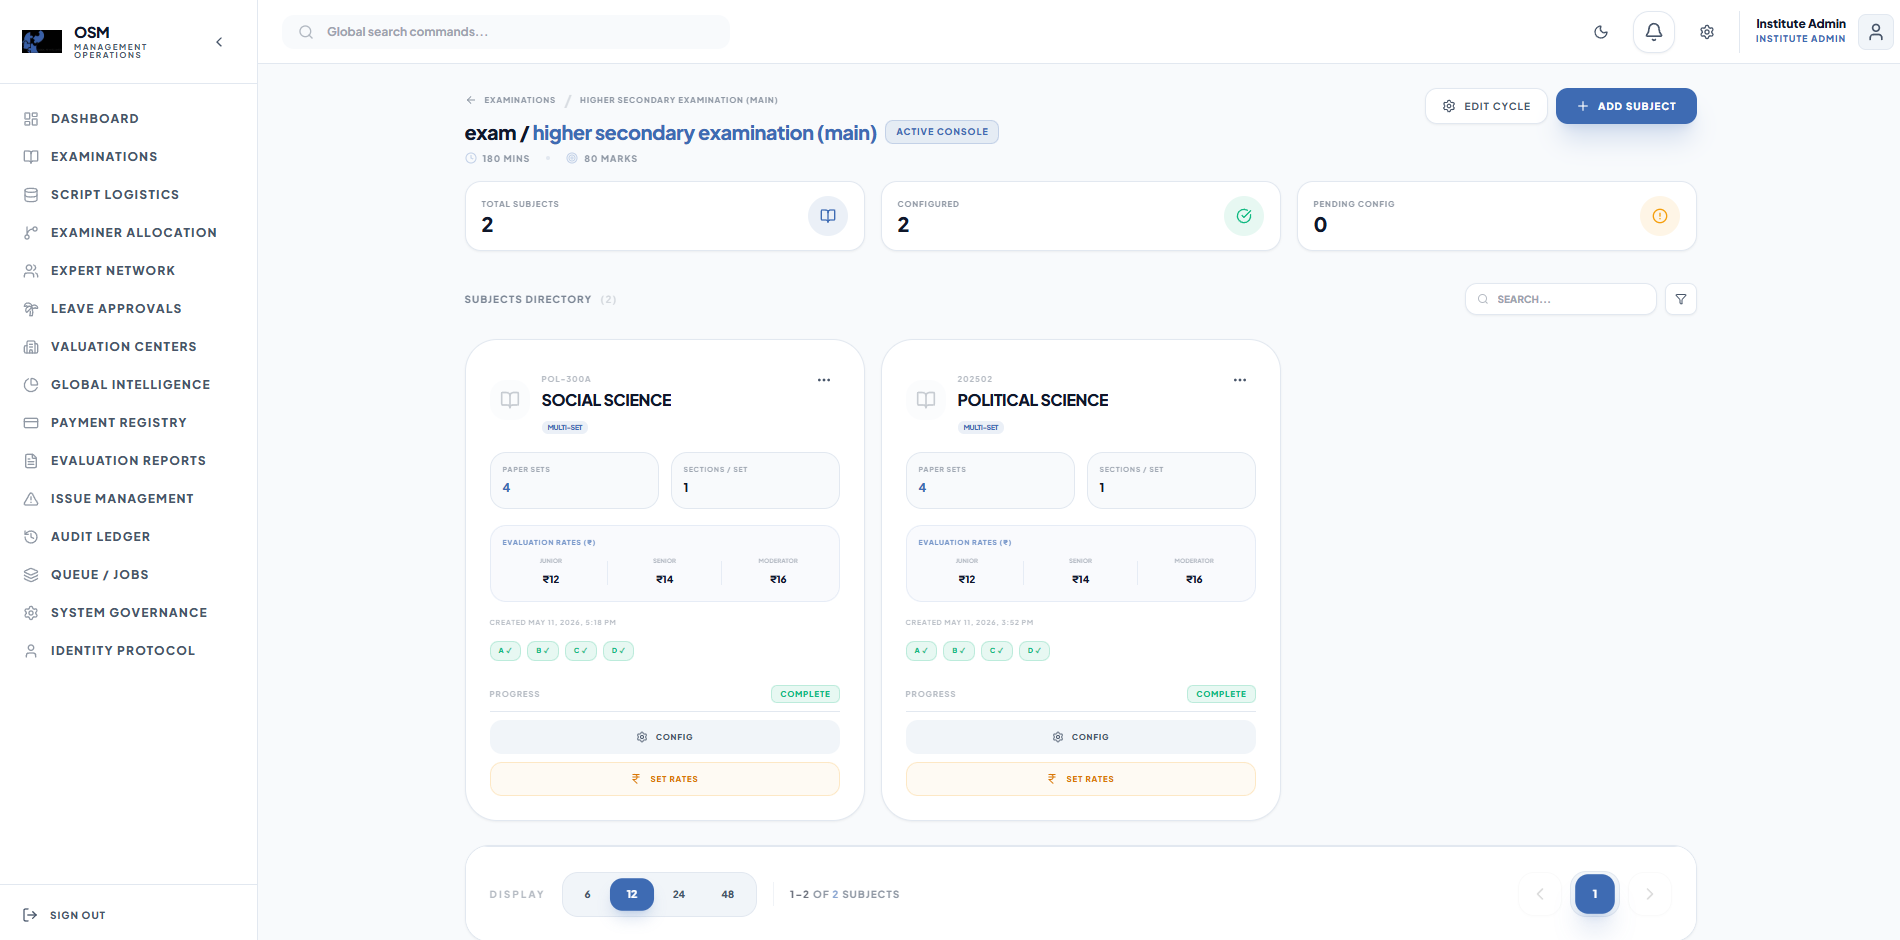Click the System Governance gear icon
Viewport: 1900px width, 940px height.
pos(31,613)
